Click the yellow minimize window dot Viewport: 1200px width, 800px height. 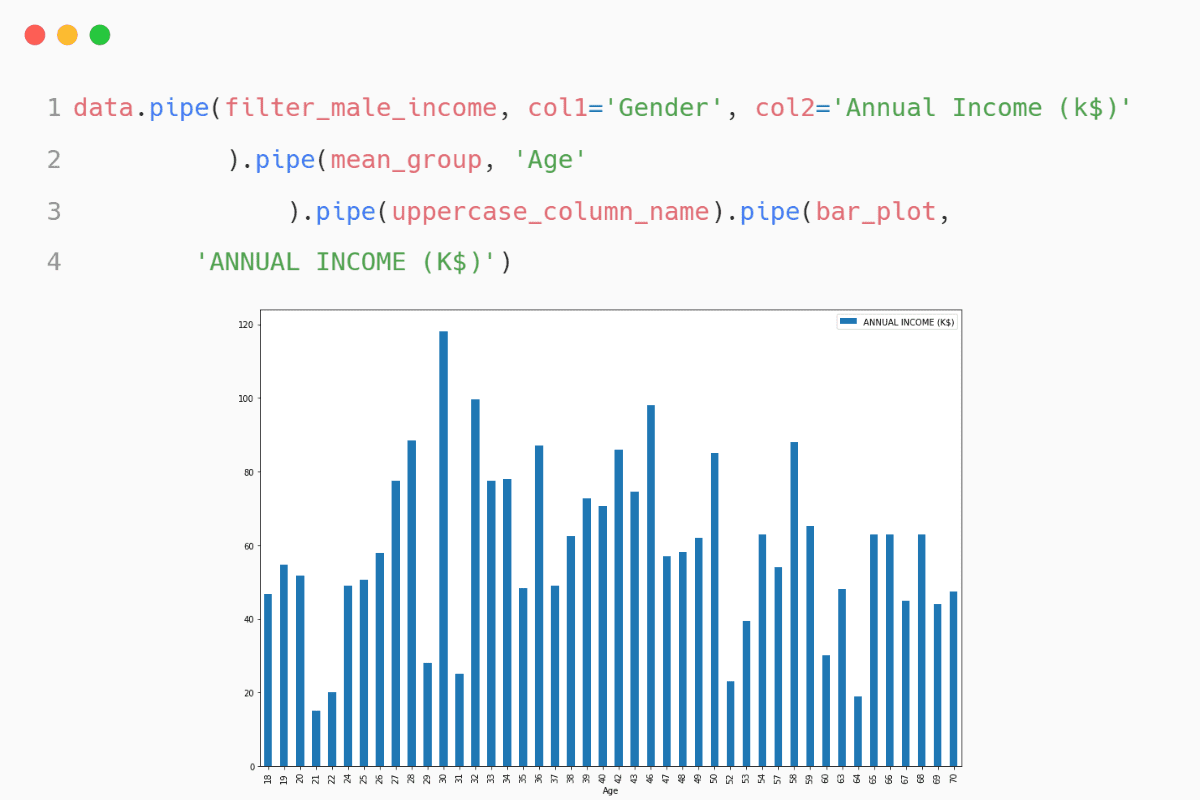(x=67, y=35)
